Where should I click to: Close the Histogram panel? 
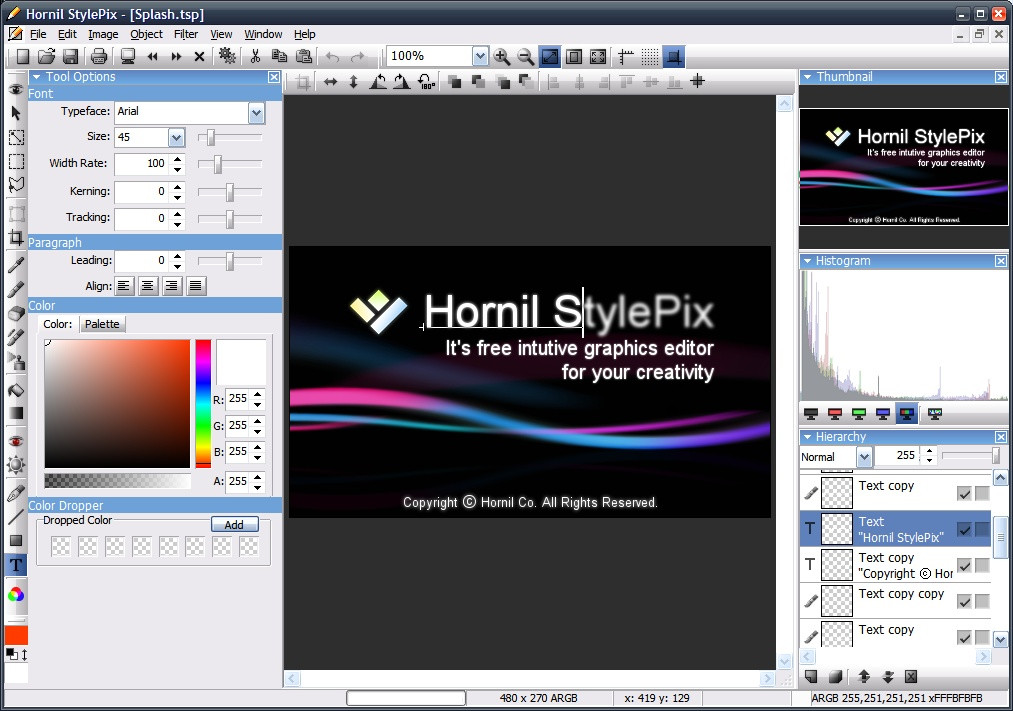pyautogui.click(x=1000, y=261)
